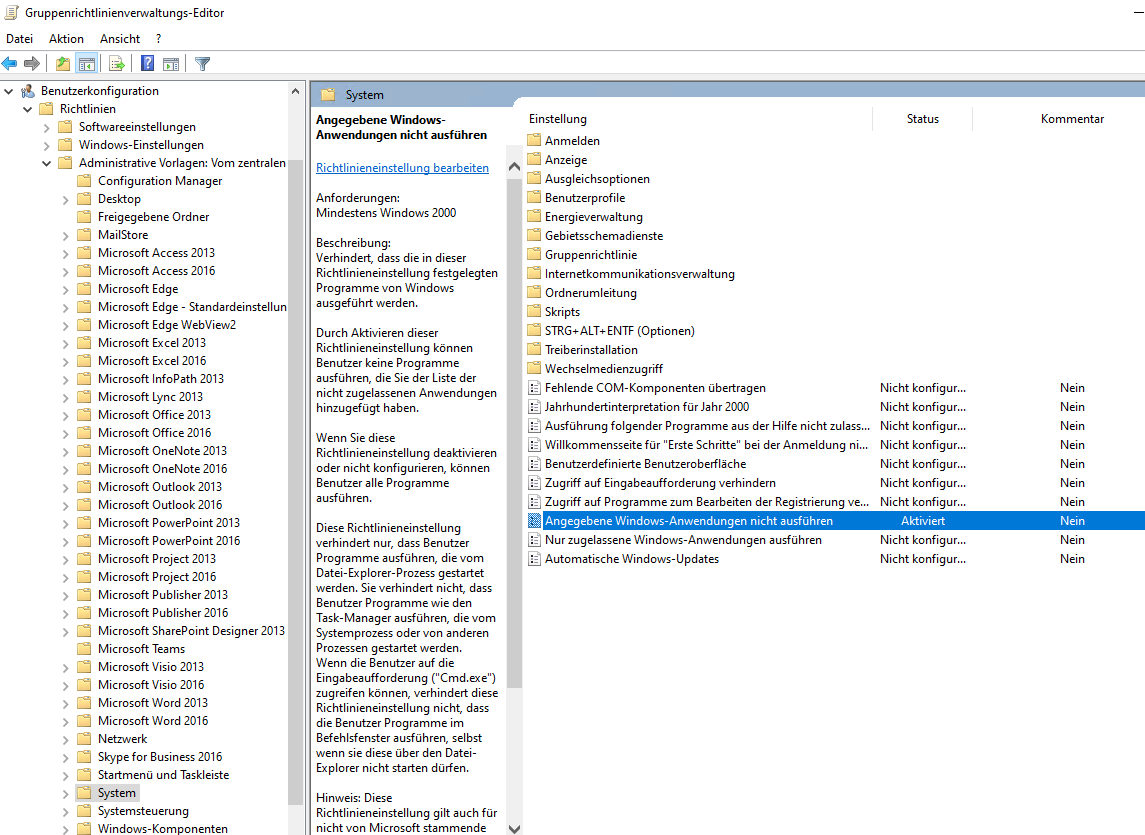Select the Automatische Windows-Updates policy
The height and width of the screenshot is (835, 1145).
pos(631,559)
